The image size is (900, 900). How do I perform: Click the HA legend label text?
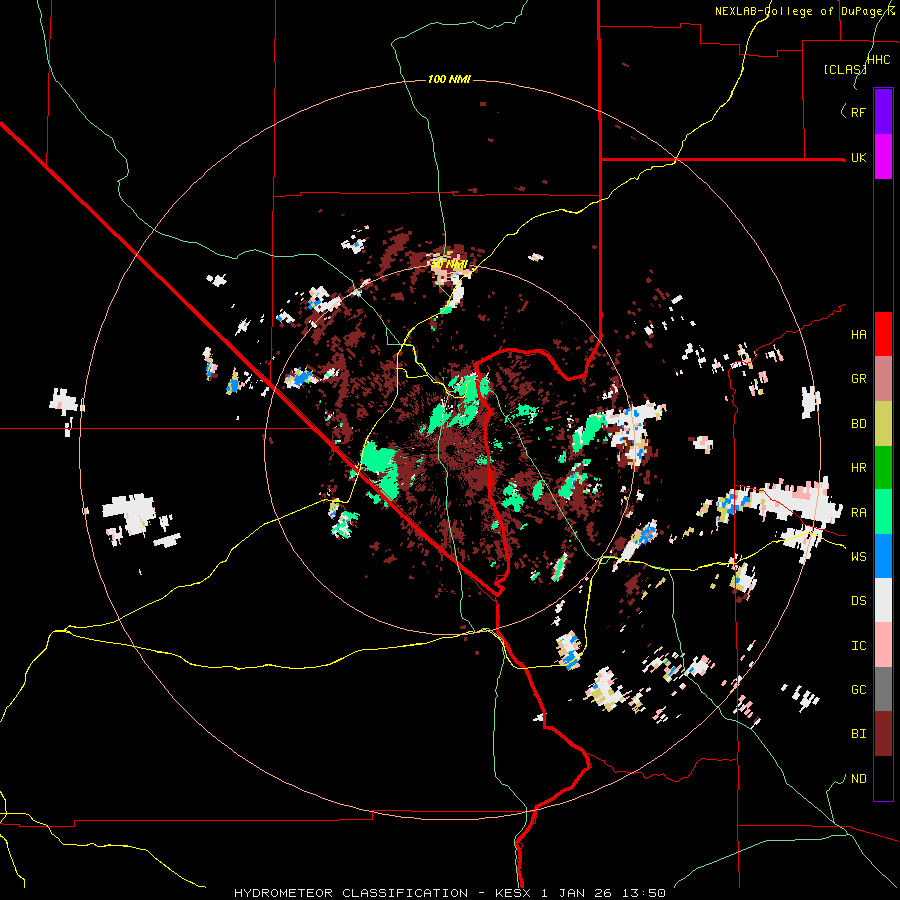click(858, 334)
